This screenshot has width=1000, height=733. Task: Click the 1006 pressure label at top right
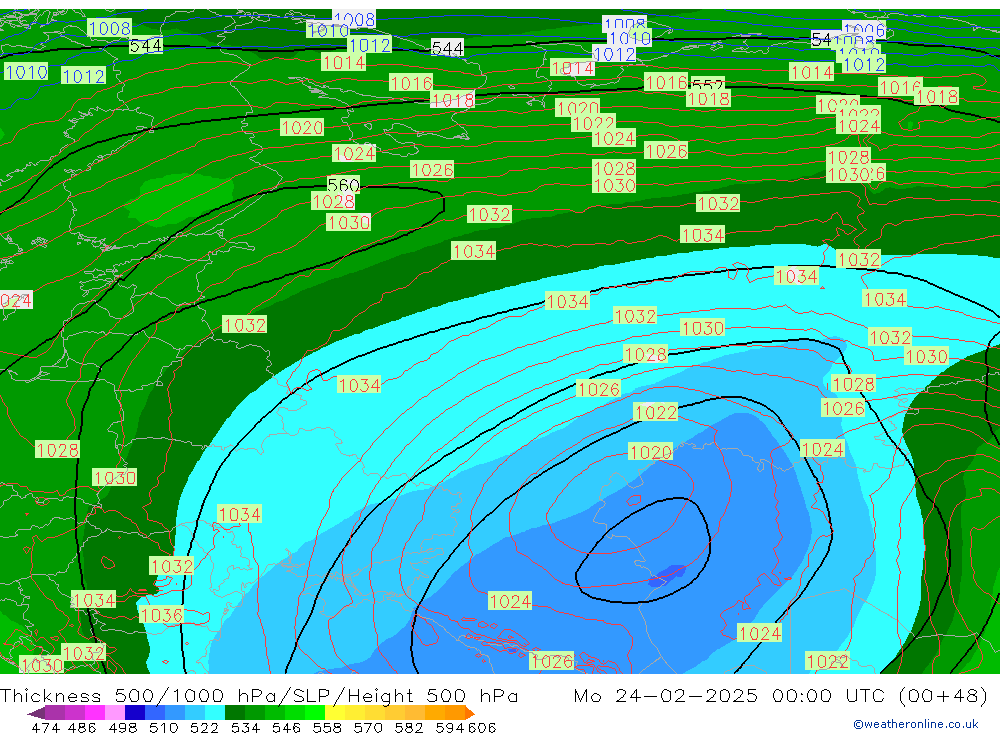(864, 29)
